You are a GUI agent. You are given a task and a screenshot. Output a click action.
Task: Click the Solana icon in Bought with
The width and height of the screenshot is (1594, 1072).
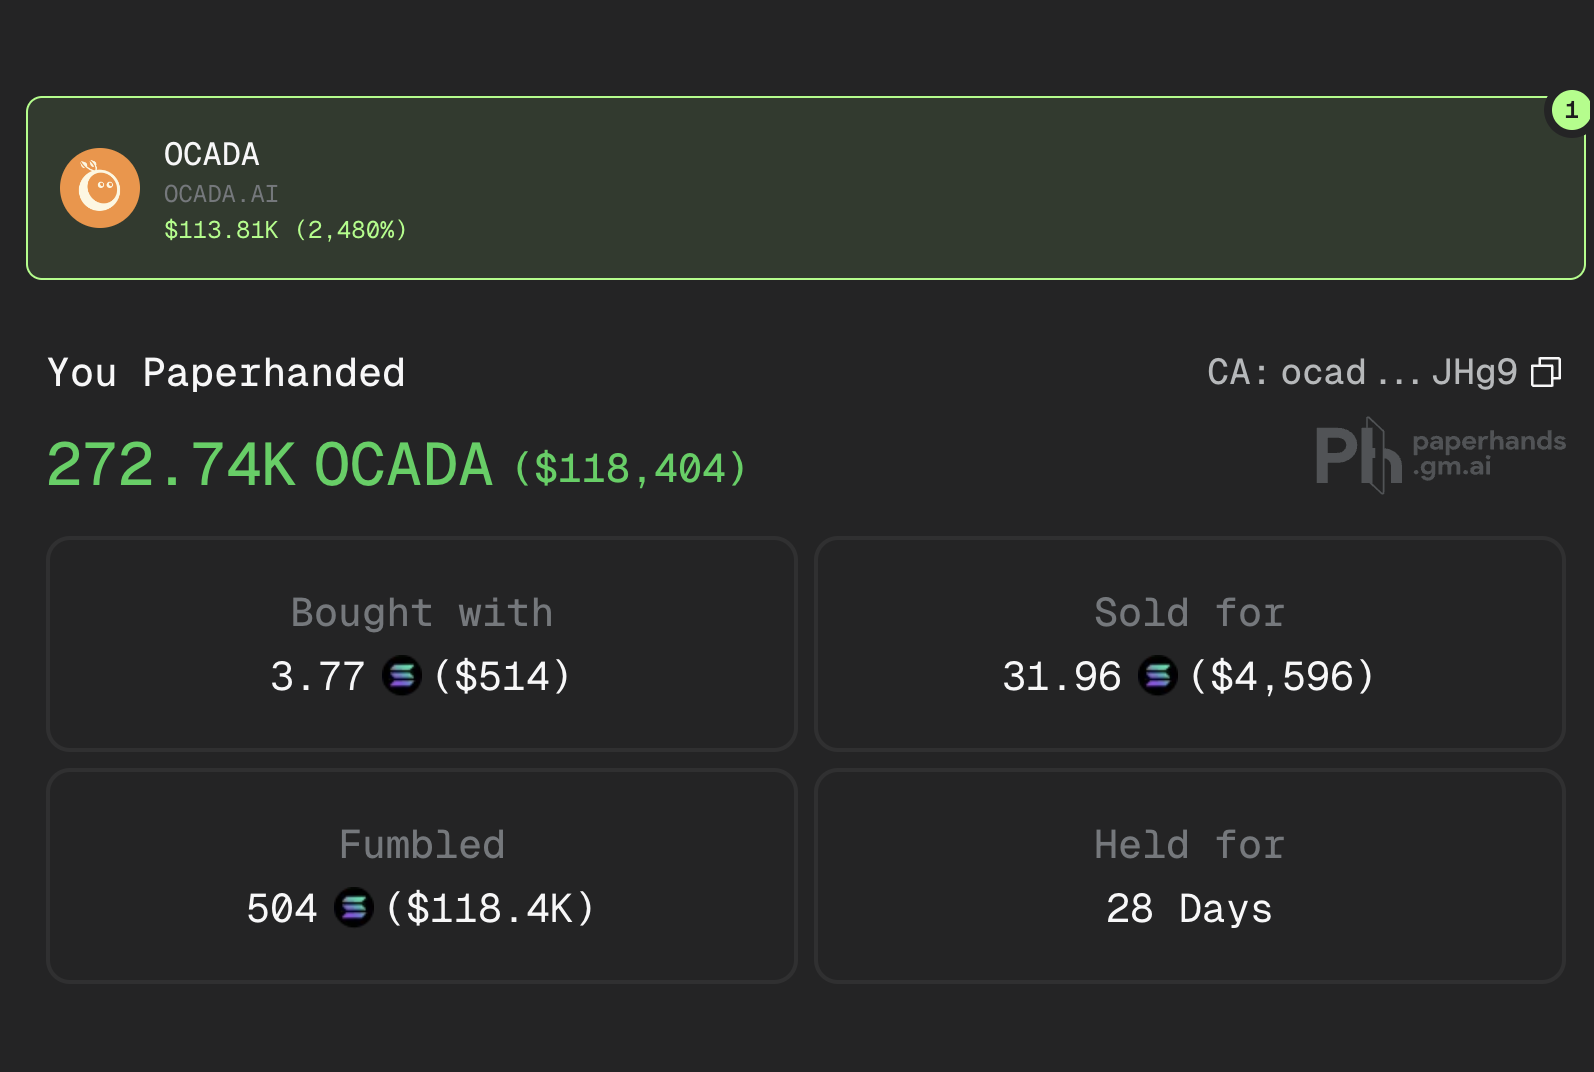[x=402, y=677]
